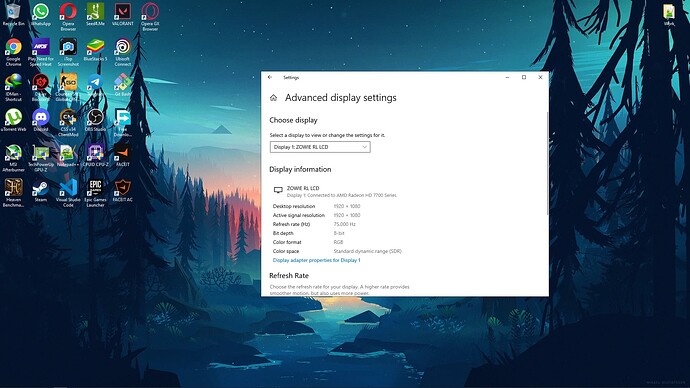
Task: Select the Git Bash shortcut
Action: click(x=123, y=85)
